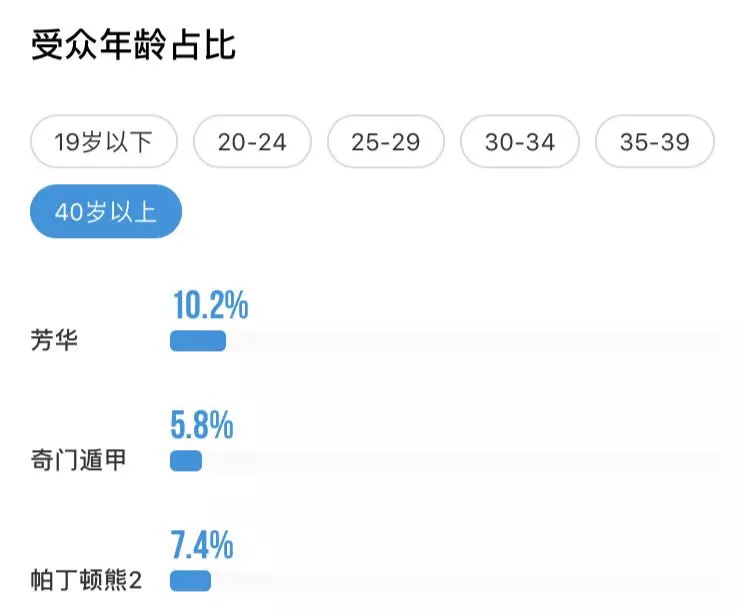Click the 5.8% percentage value
This screenshot has width=738, height=611.
(x=202, y=425)
